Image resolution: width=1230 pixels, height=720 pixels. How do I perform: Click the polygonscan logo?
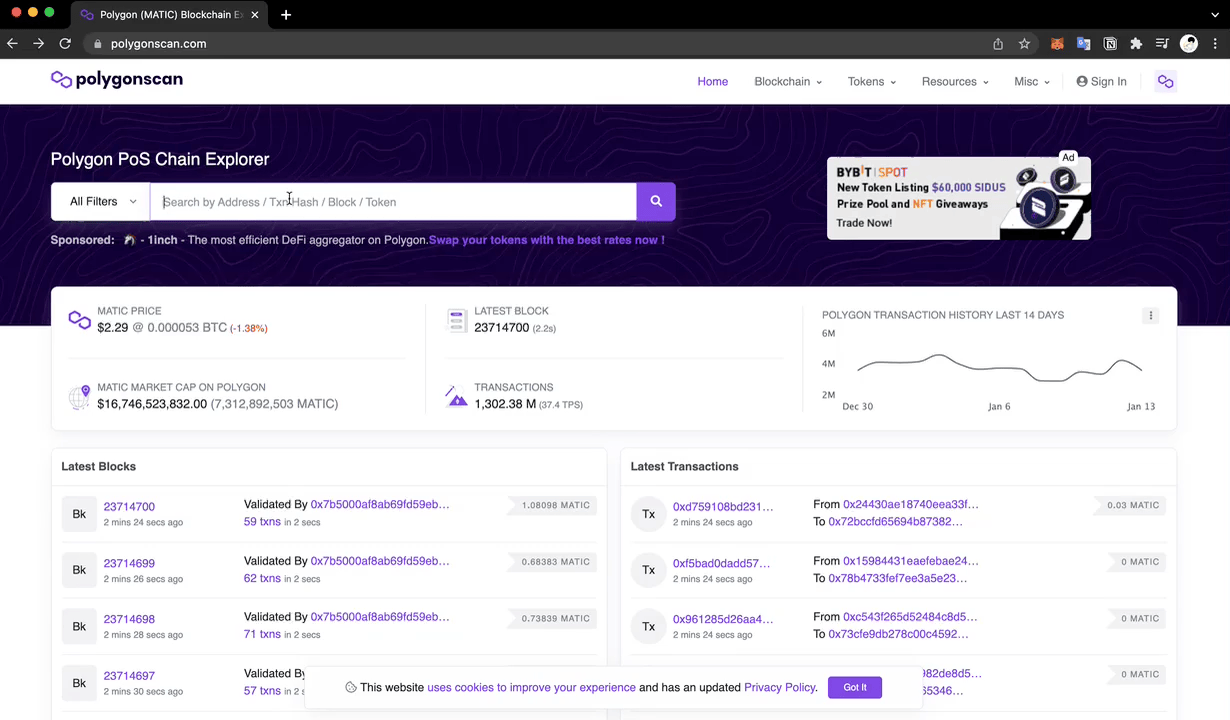pyautogui.click(x=117, y=80)
